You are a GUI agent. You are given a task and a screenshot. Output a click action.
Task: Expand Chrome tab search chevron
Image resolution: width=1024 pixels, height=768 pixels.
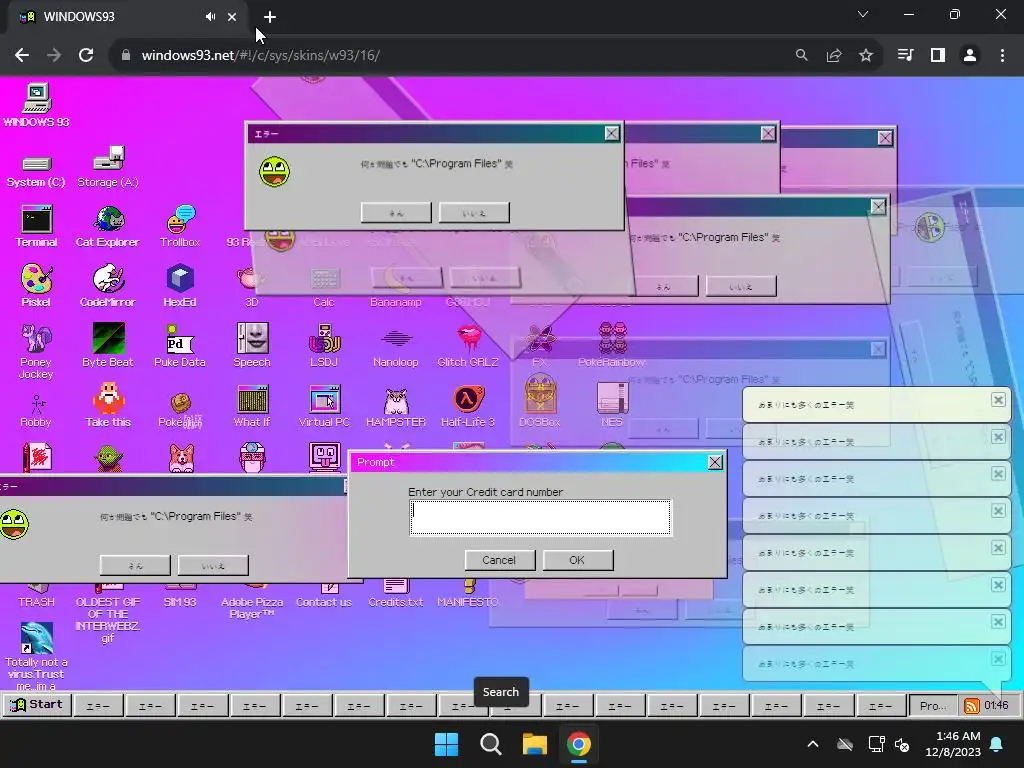coord(863,14)
